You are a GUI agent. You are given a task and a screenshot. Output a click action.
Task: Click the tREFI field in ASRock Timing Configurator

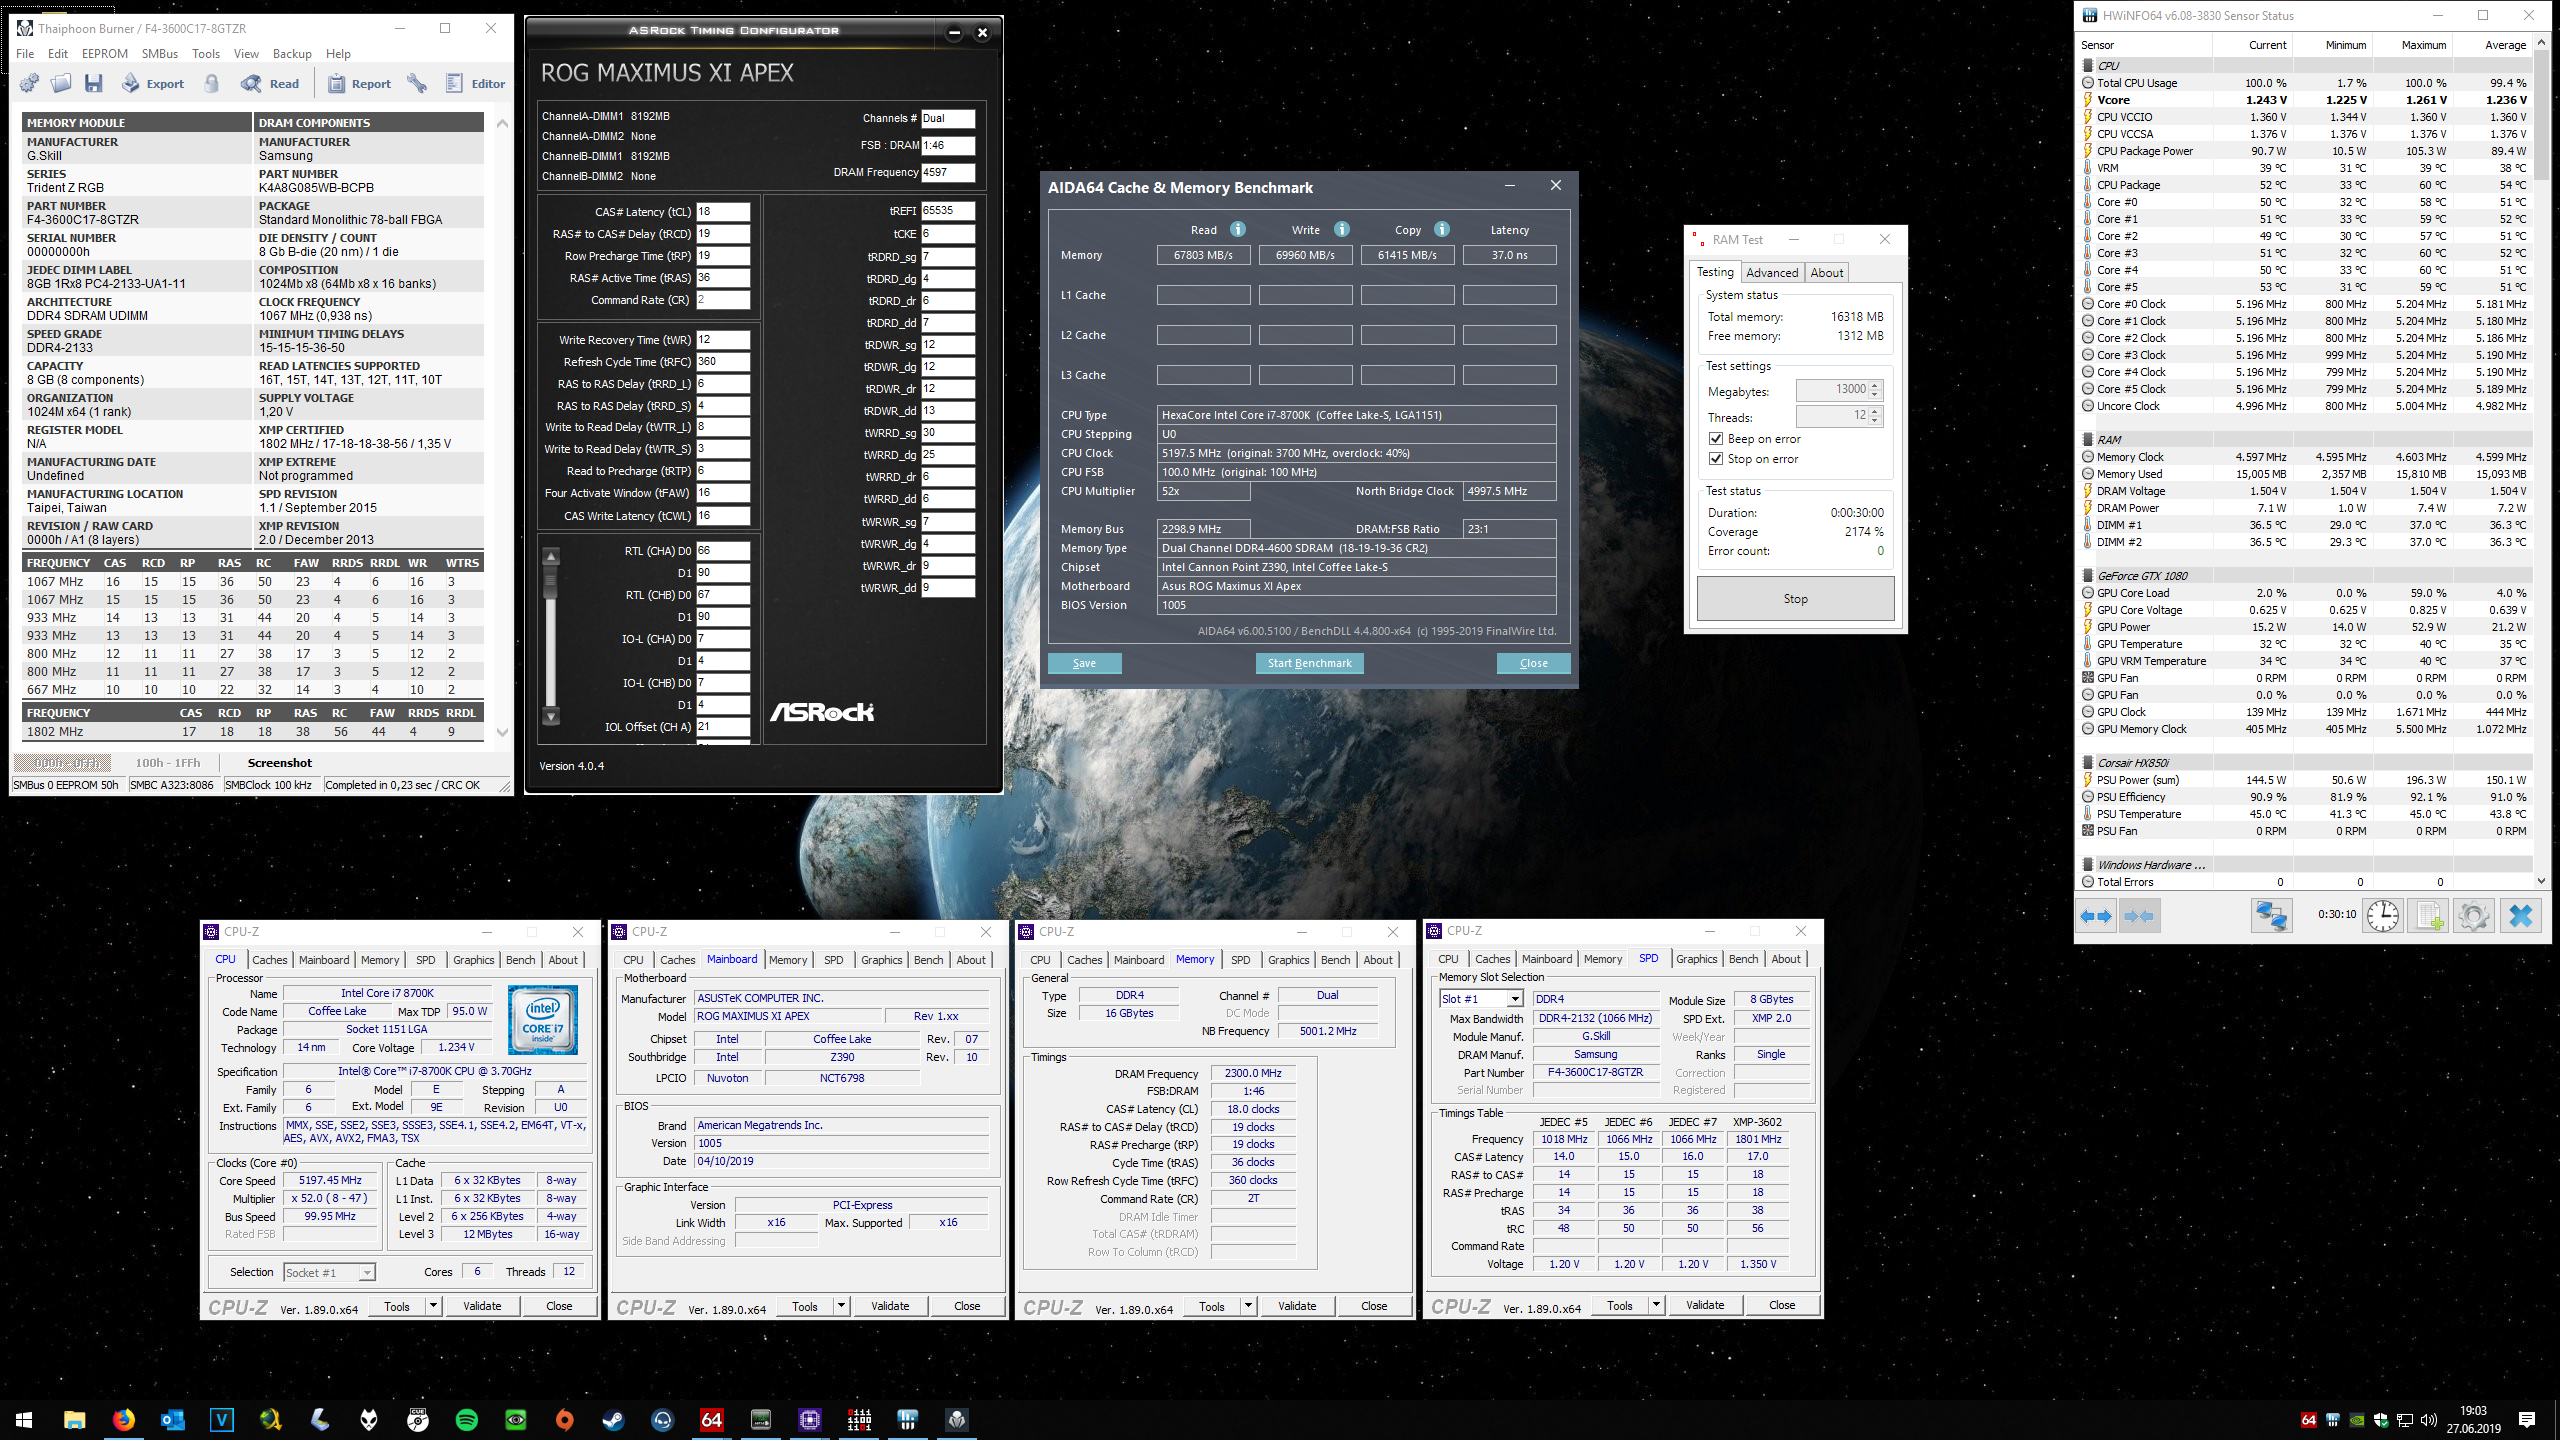pos(947,211)
